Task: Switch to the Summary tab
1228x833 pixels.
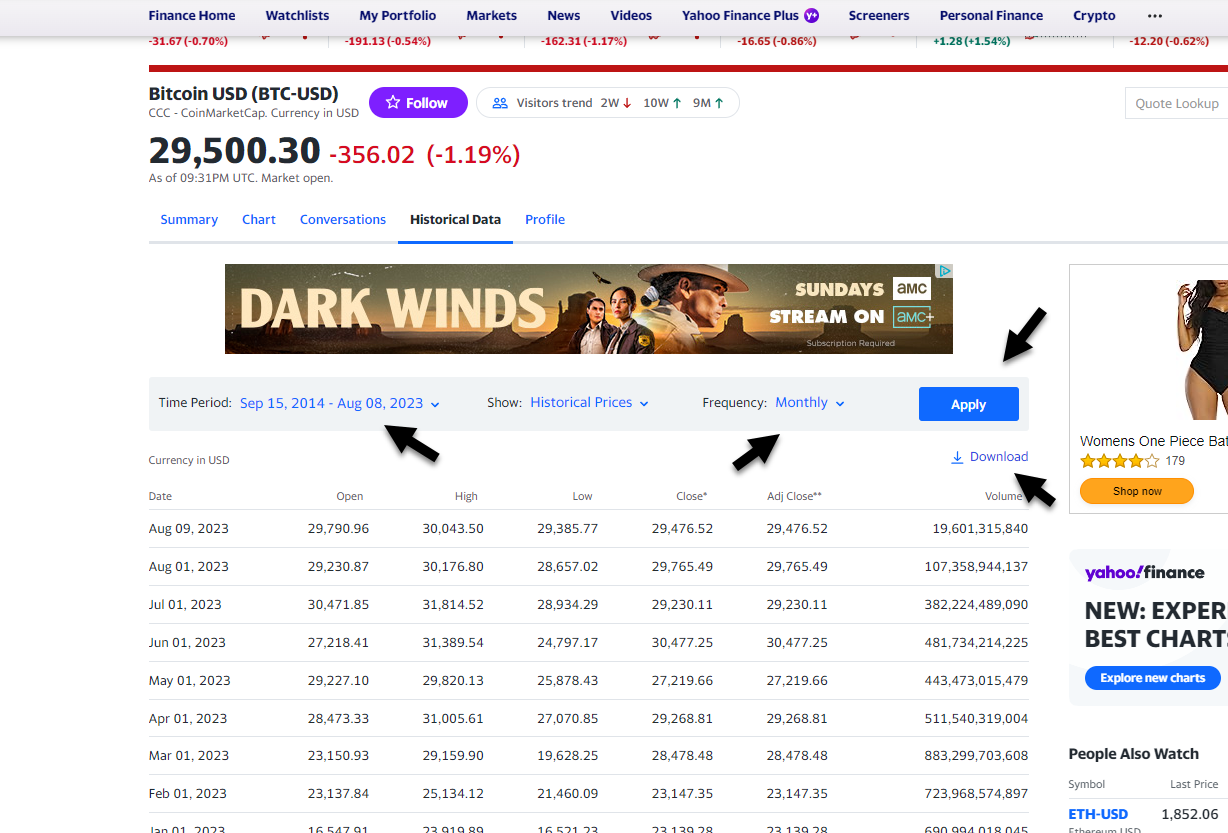Action: pos(189,220)
